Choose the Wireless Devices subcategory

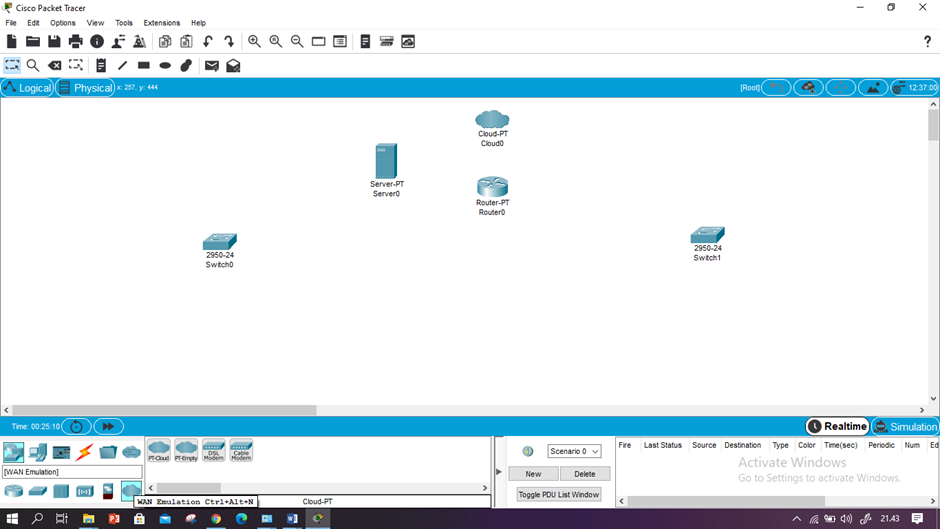pos(85,491)
